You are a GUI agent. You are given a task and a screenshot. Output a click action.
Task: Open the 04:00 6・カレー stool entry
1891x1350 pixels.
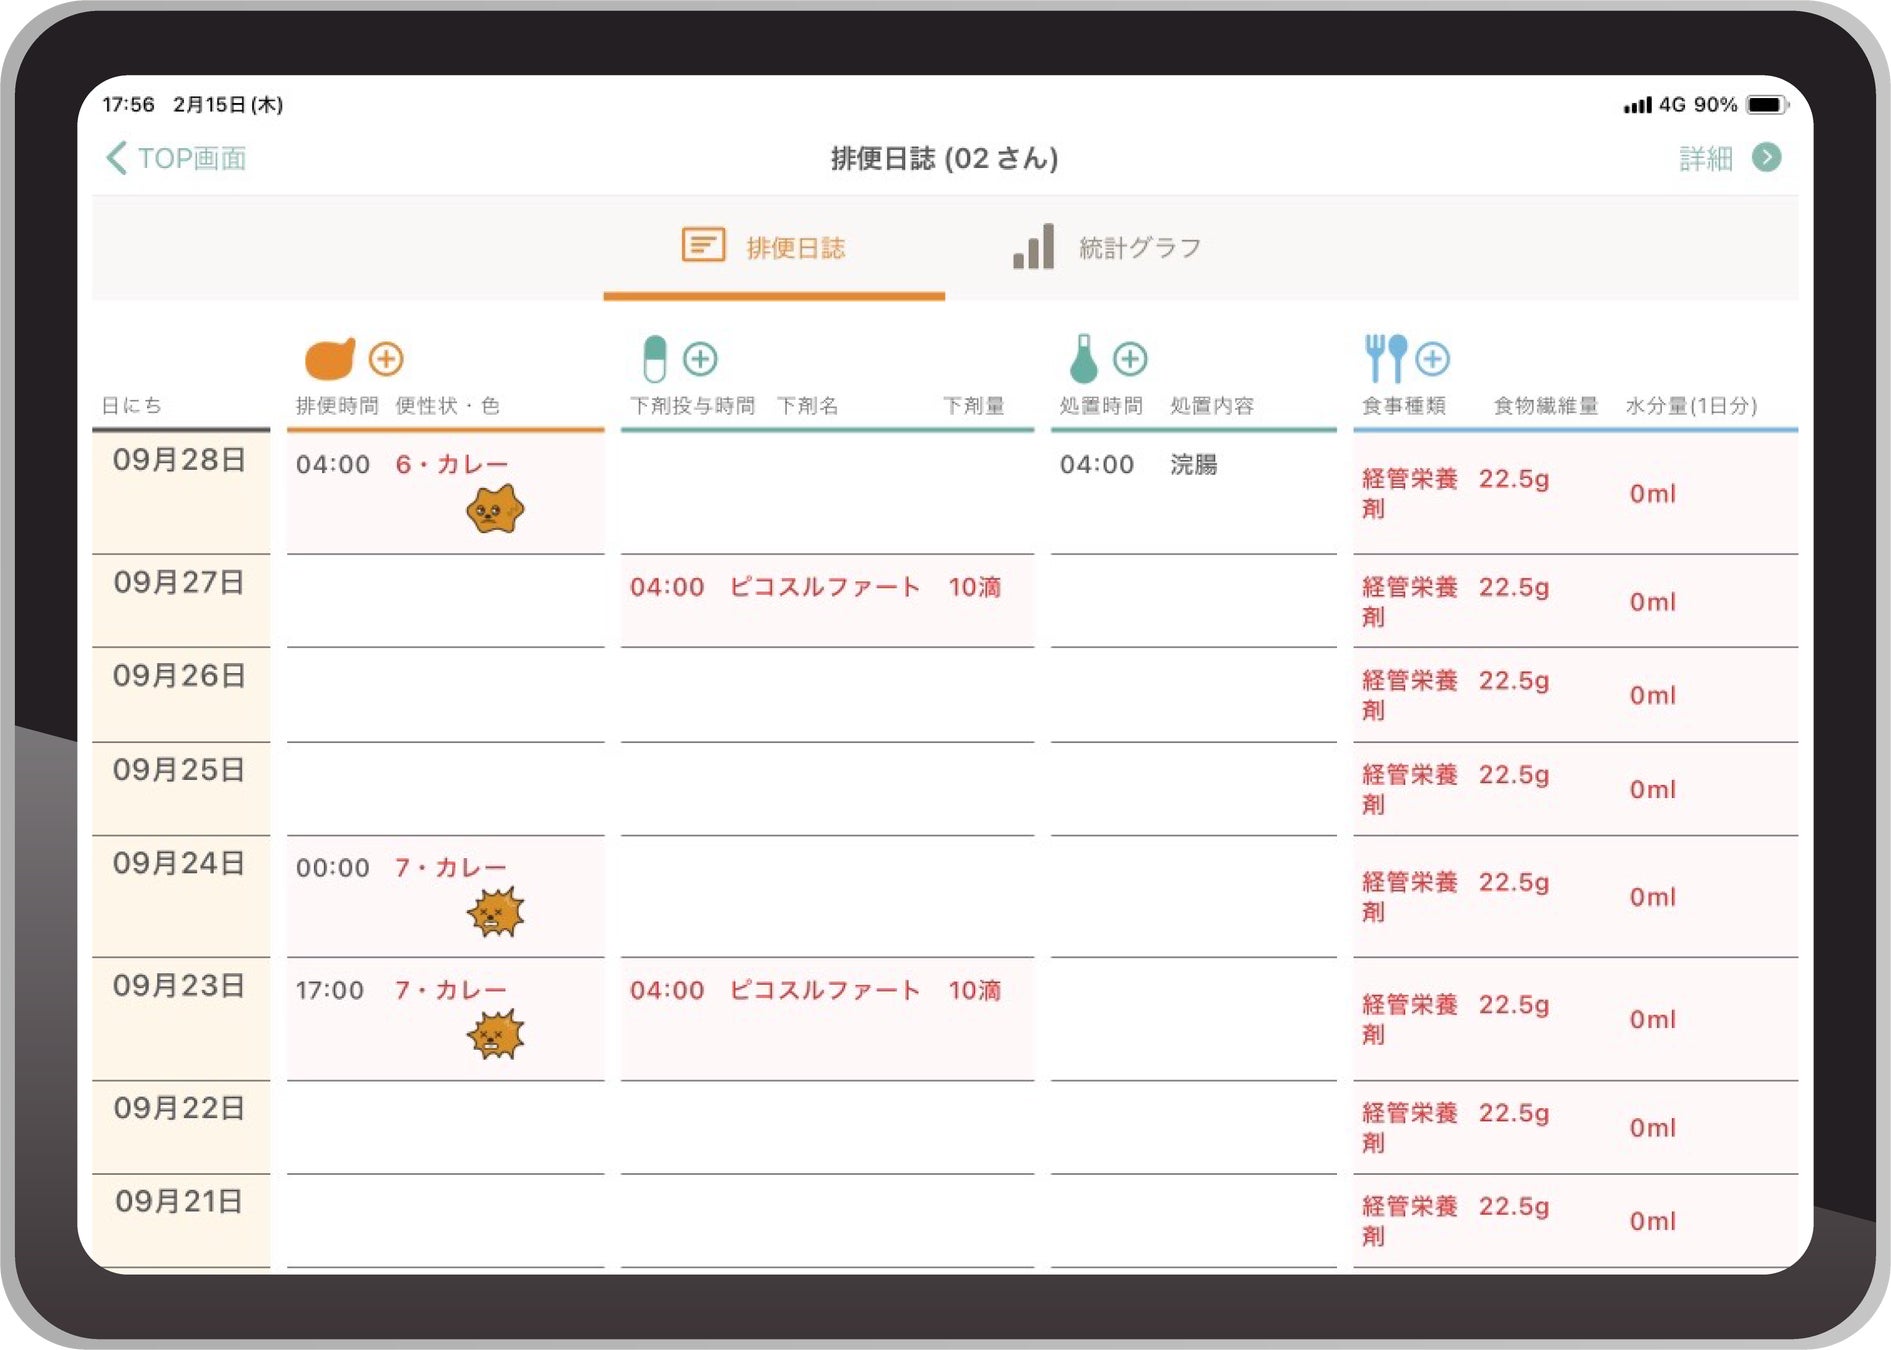pyautogui.click(x=445, y=492)
